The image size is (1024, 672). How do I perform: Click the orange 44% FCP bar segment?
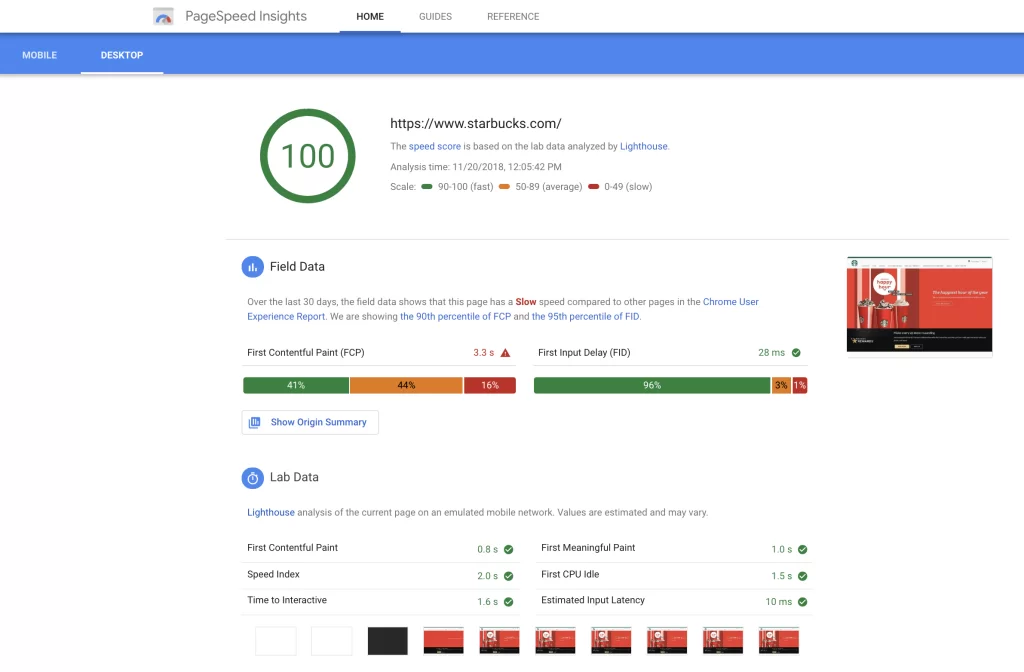point(406,385)
